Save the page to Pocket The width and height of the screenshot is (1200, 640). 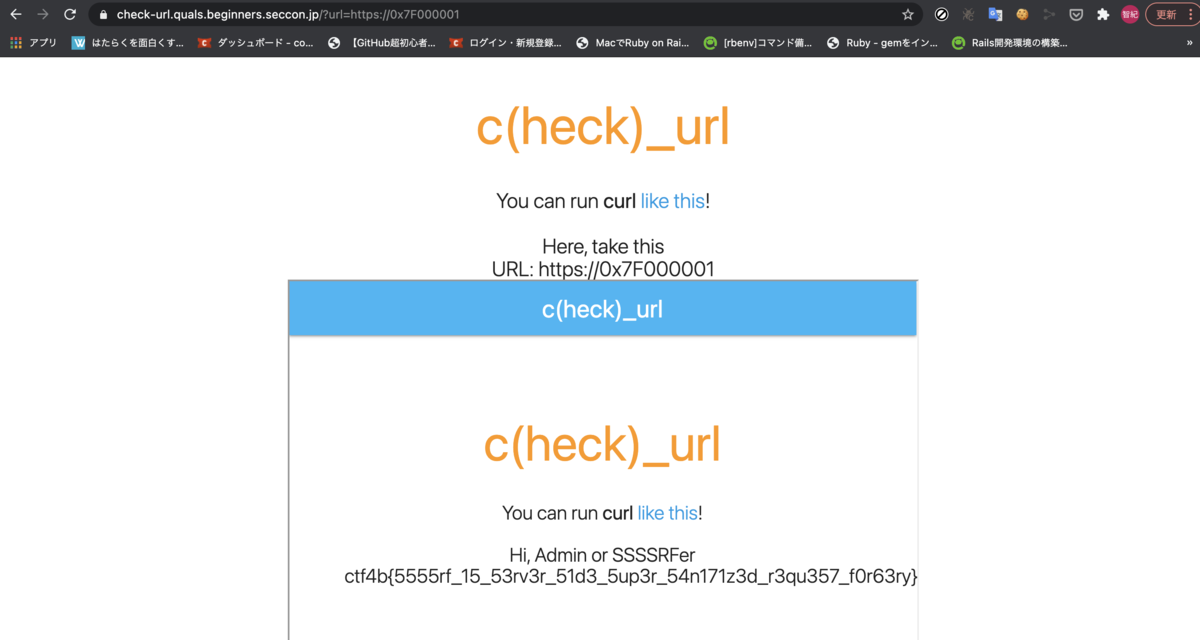tap(1076, 15)
